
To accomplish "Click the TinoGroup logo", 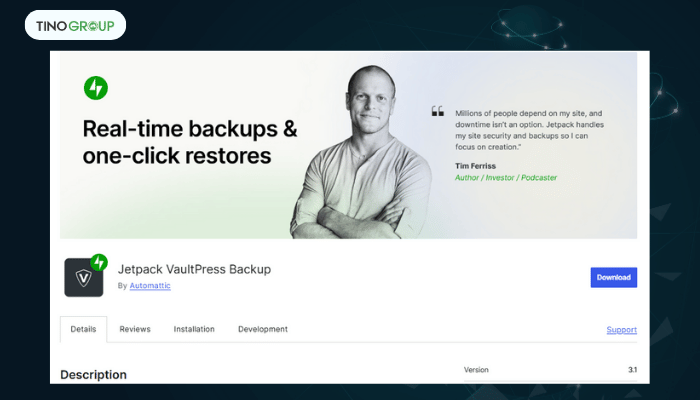I will (x=75, y=25).
